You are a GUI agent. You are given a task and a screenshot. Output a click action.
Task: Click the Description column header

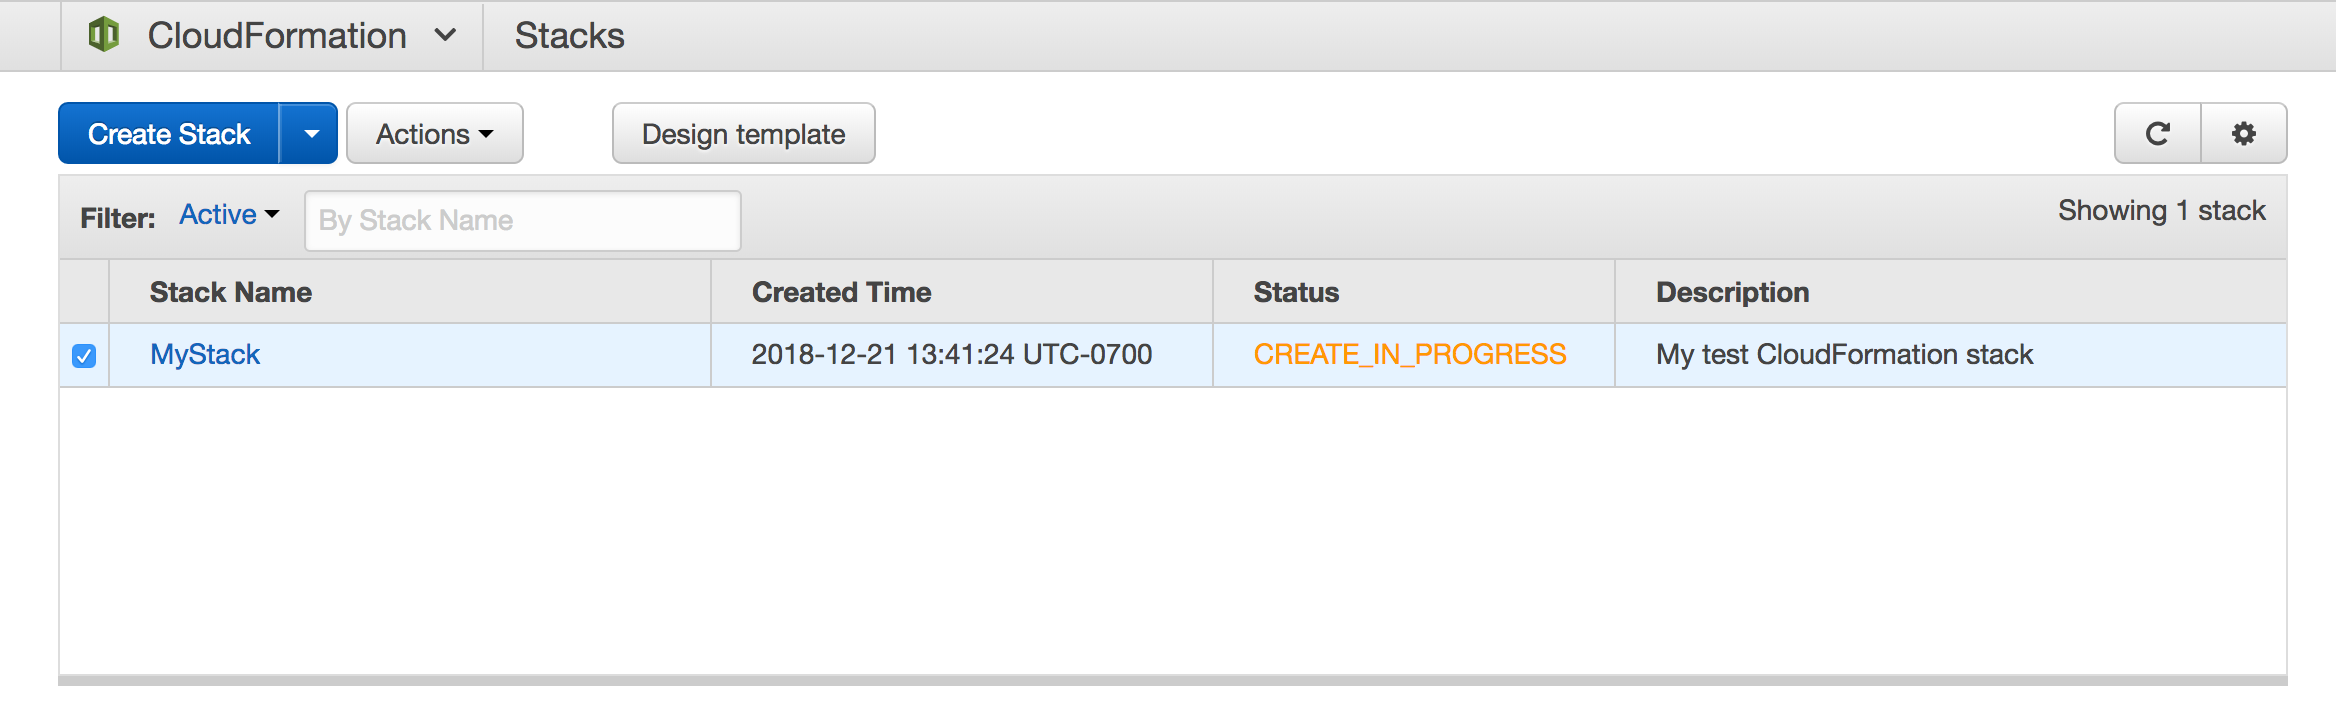pos(1732,292)
